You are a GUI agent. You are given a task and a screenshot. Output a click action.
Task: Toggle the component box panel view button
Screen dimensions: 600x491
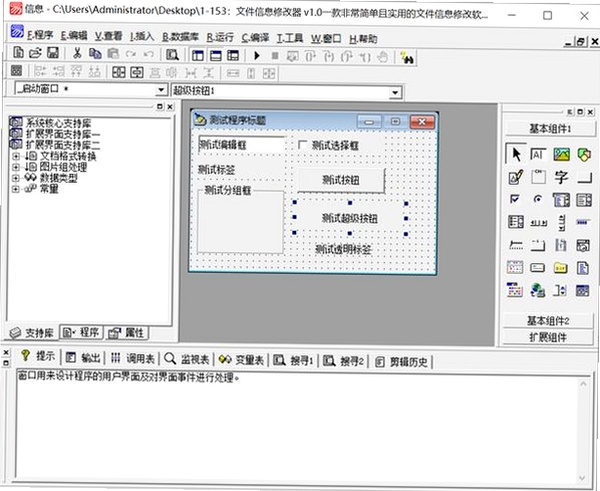pyautogui.click(x=233, y=56)
